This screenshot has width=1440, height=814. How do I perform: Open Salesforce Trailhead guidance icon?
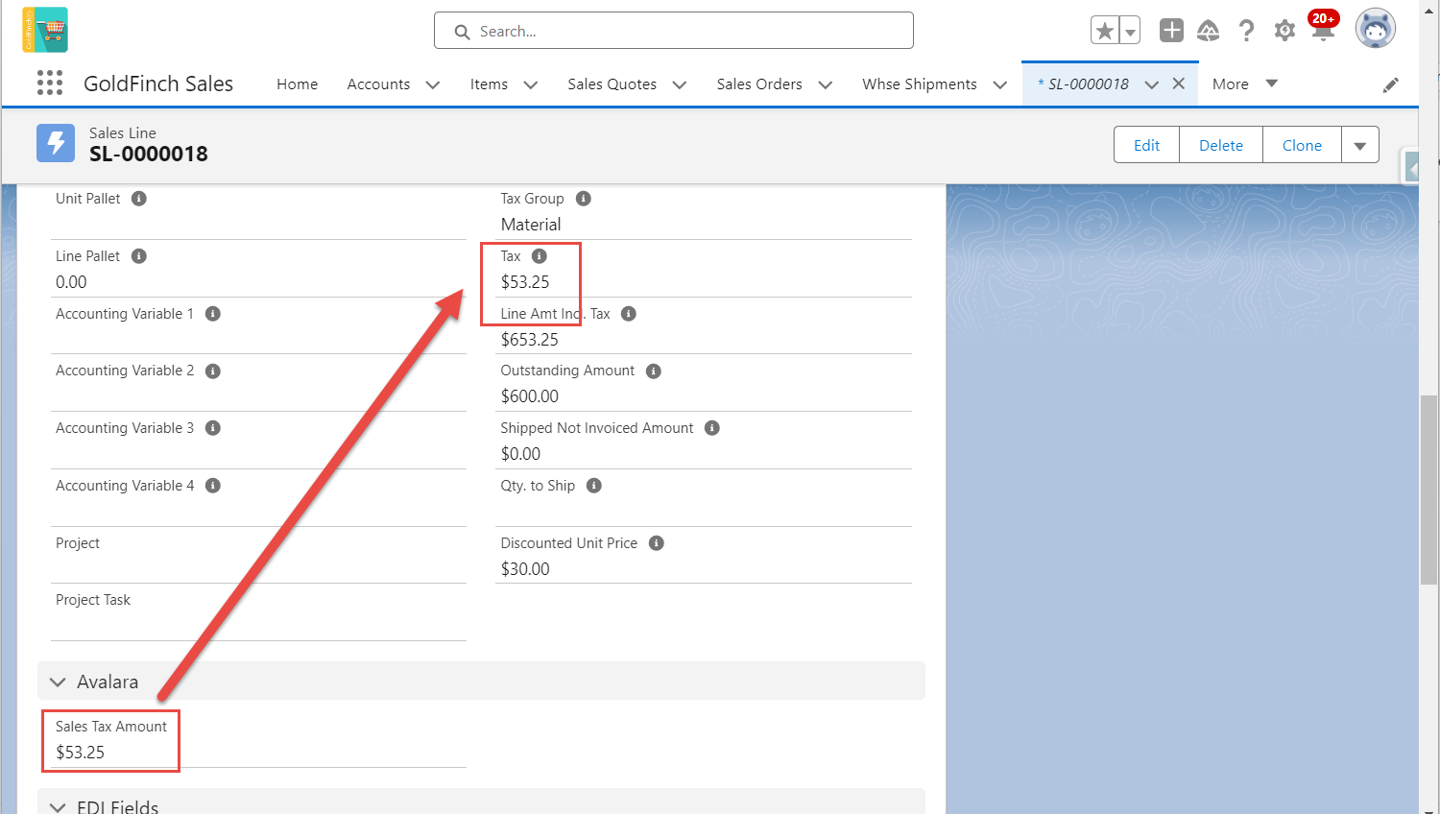pos(1208,31)
